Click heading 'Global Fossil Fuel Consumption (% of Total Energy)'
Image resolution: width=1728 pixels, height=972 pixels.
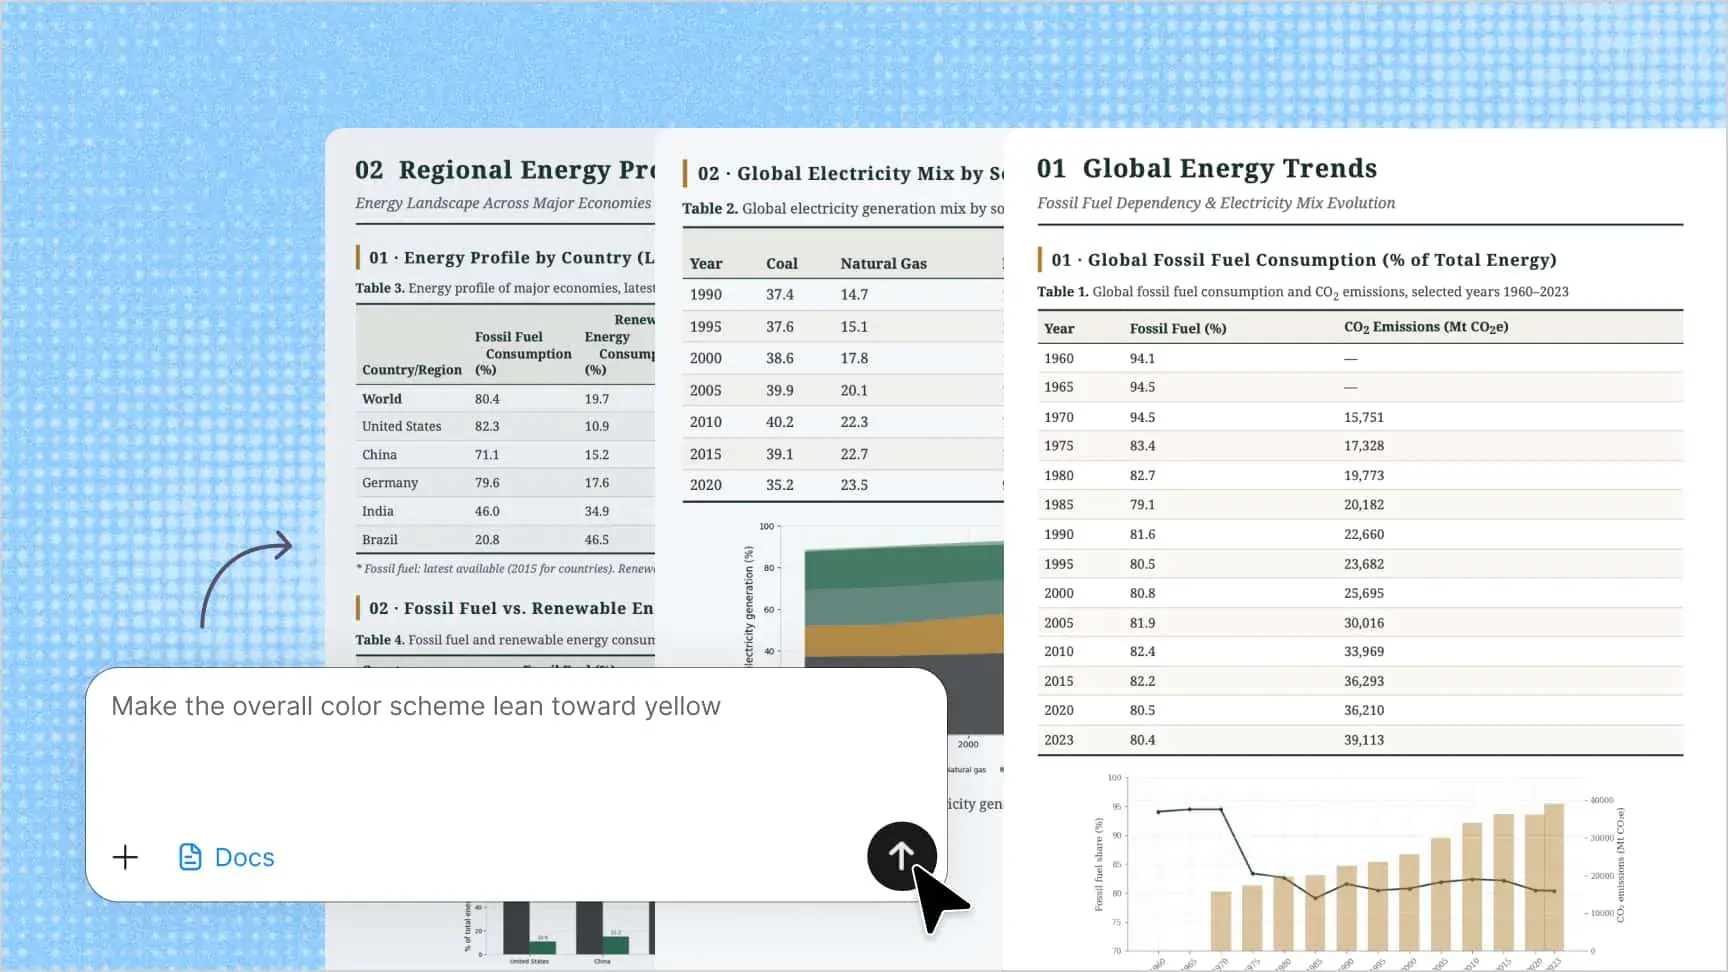(1304, 260)
